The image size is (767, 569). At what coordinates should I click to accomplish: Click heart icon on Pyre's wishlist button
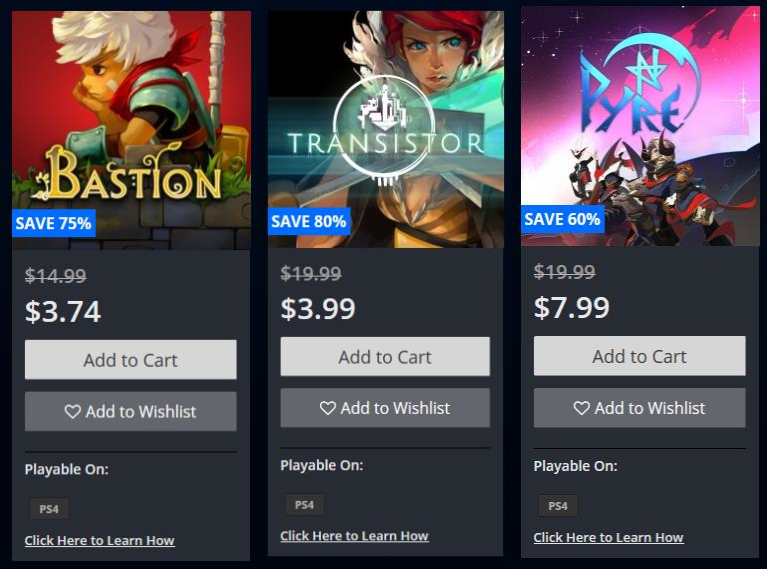(581, 408)
